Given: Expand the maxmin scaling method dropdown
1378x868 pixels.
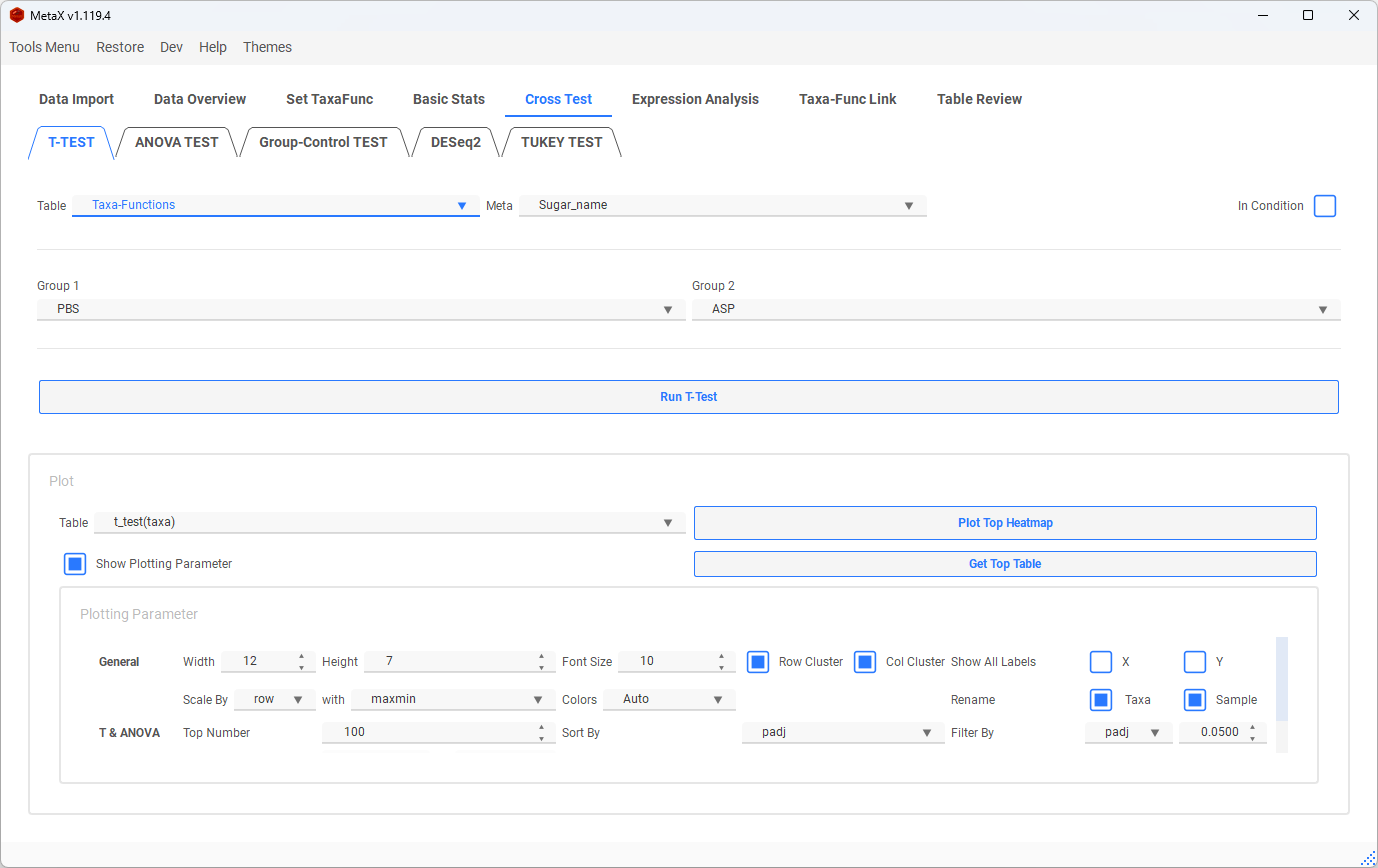Looking at the screenshot, I should [453, 699].
